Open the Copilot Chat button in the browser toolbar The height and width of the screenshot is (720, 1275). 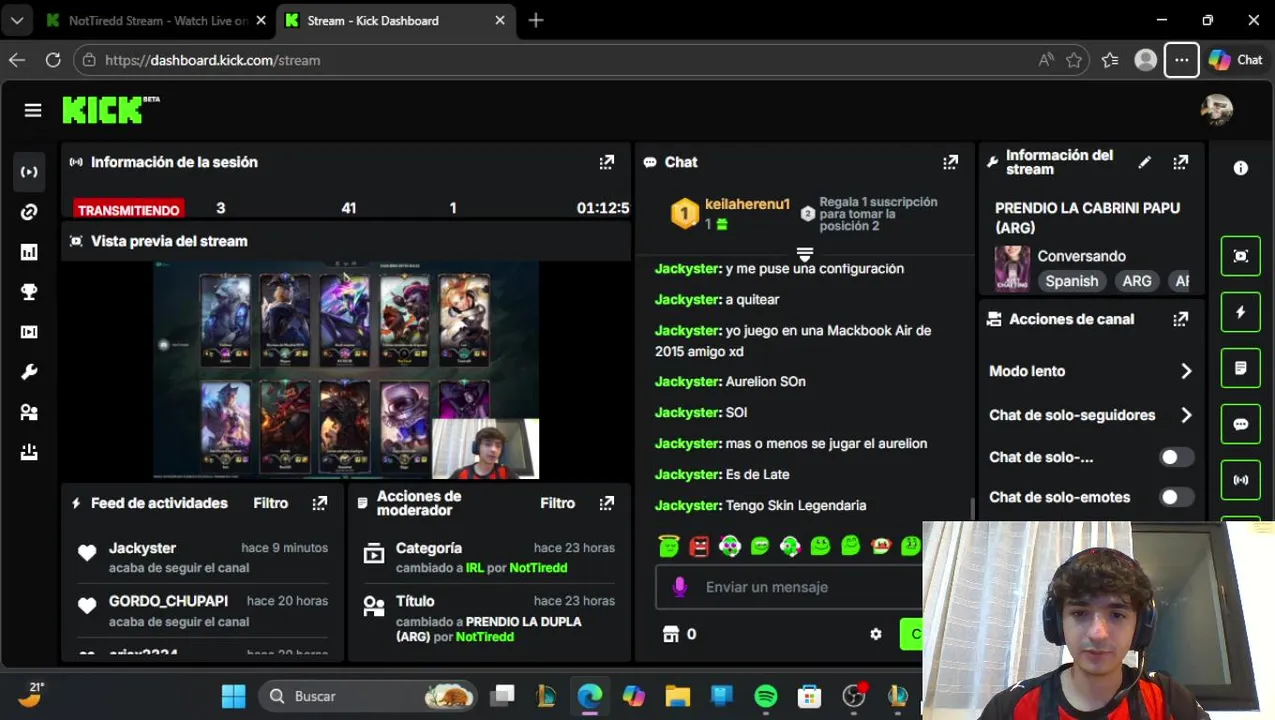click(1236, 60)
